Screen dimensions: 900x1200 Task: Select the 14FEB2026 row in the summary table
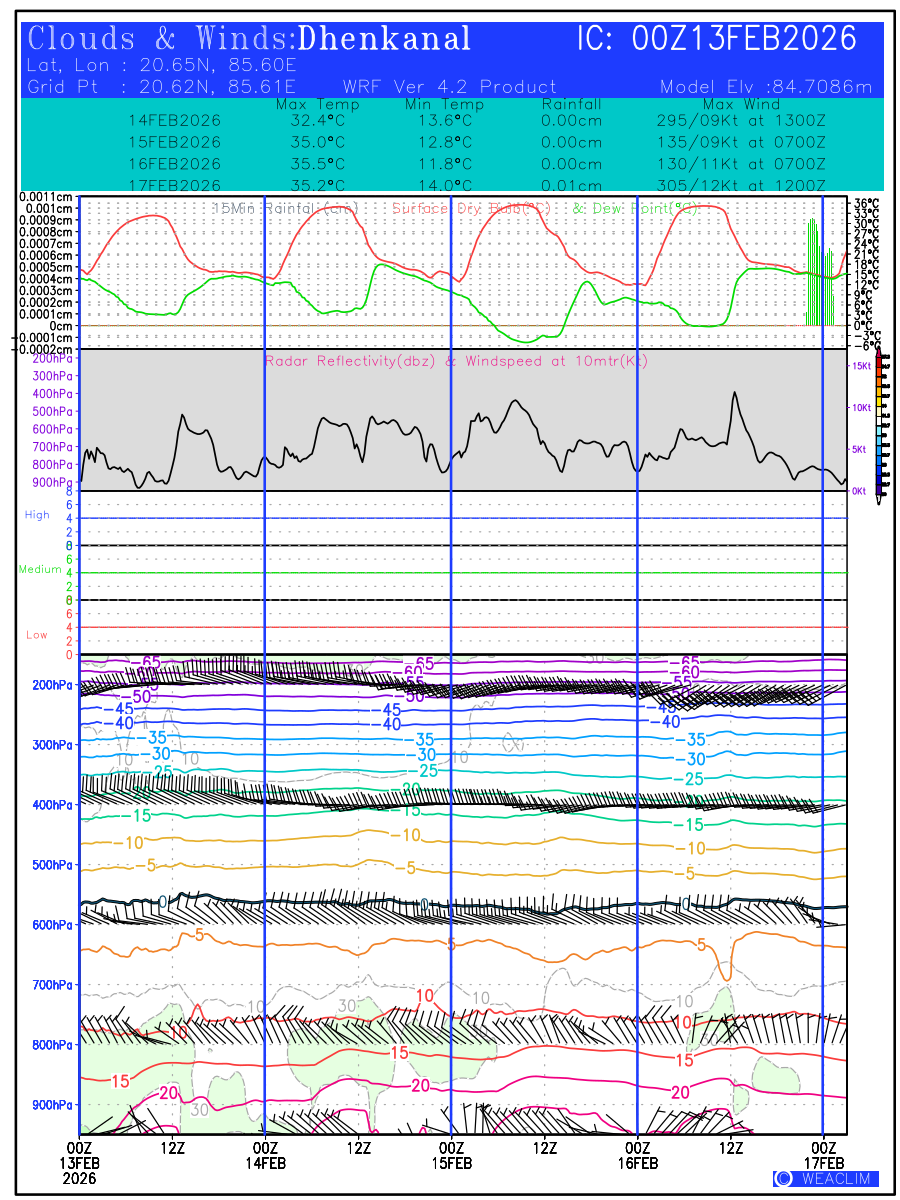point(175,120)
